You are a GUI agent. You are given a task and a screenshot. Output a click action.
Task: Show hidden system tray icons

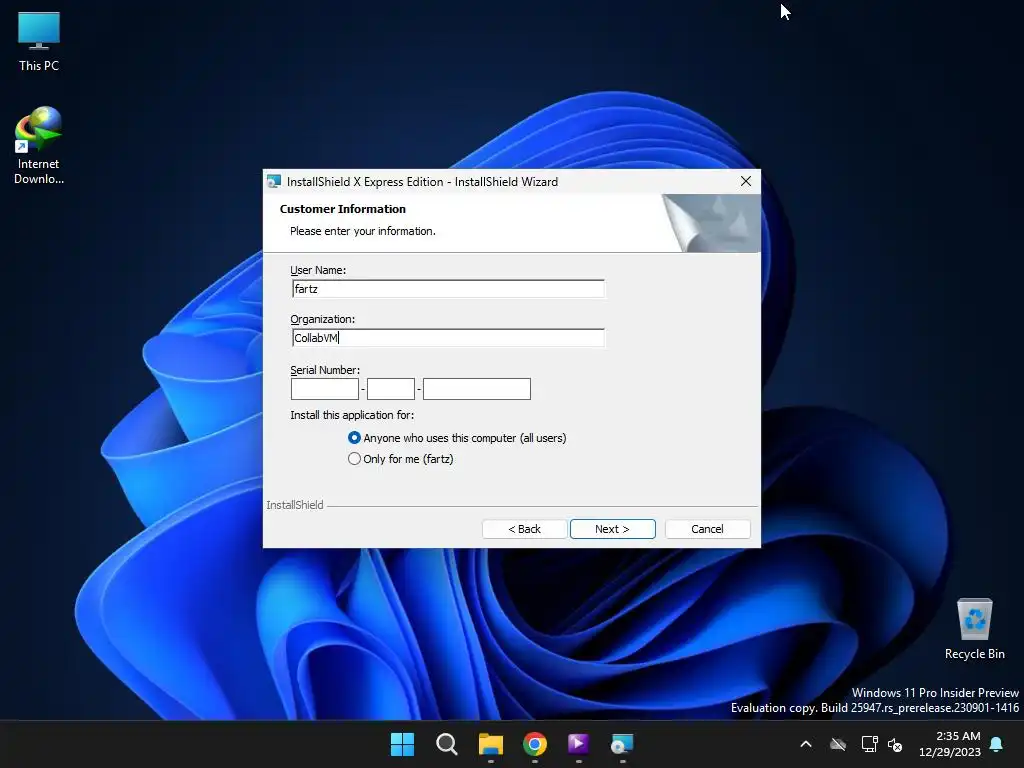pos(806,744)
